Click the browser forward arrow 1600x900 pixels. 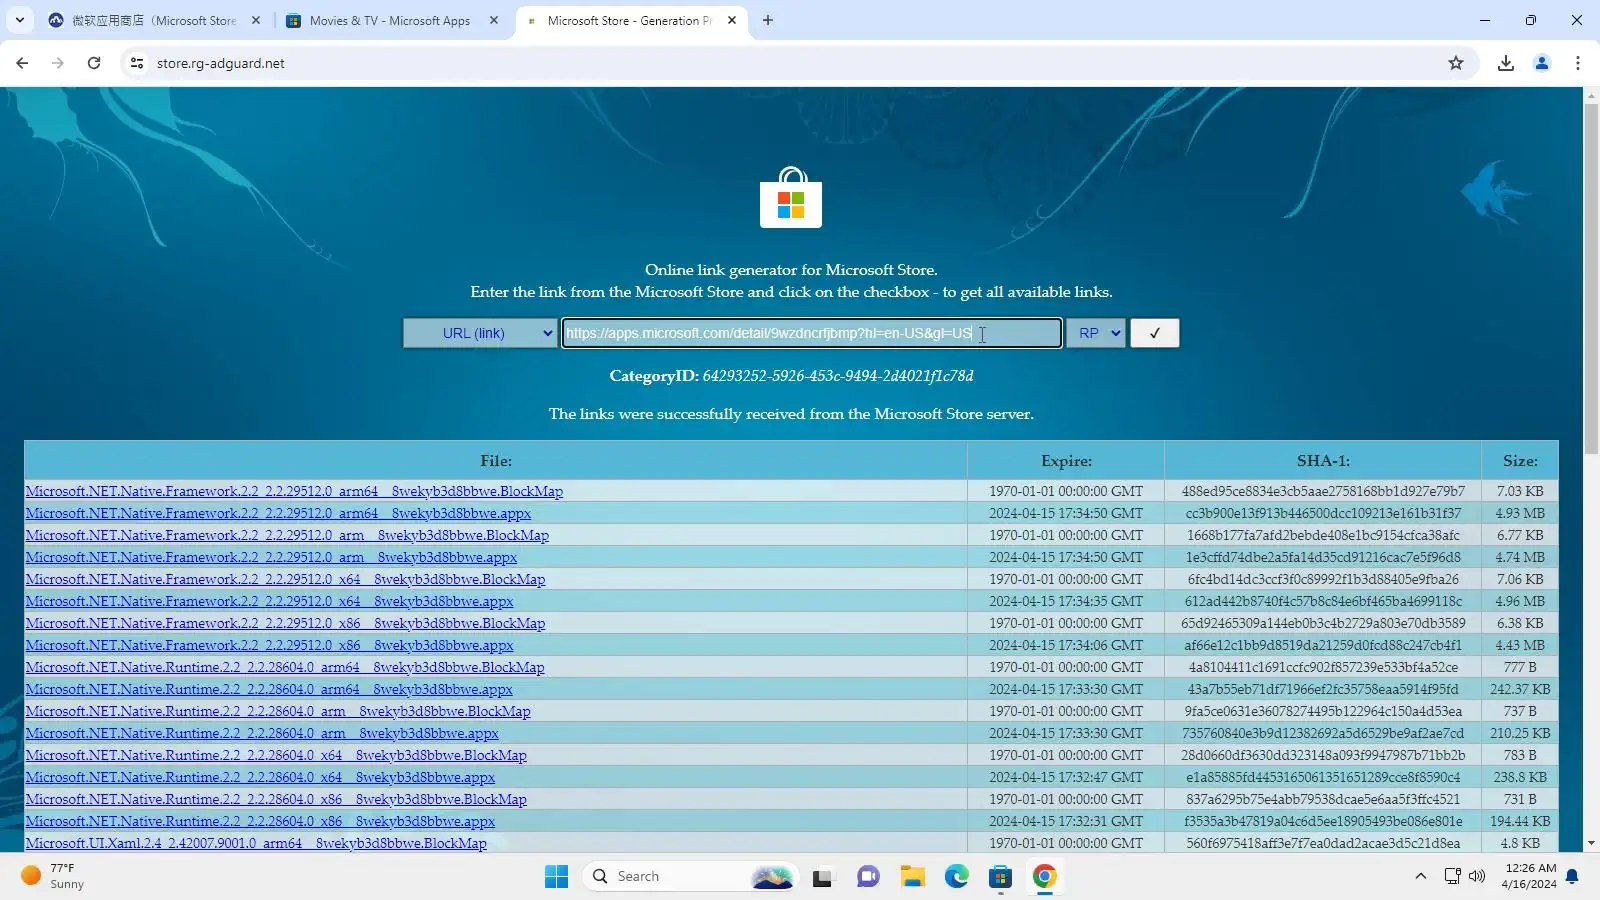[x=58, y=63]
